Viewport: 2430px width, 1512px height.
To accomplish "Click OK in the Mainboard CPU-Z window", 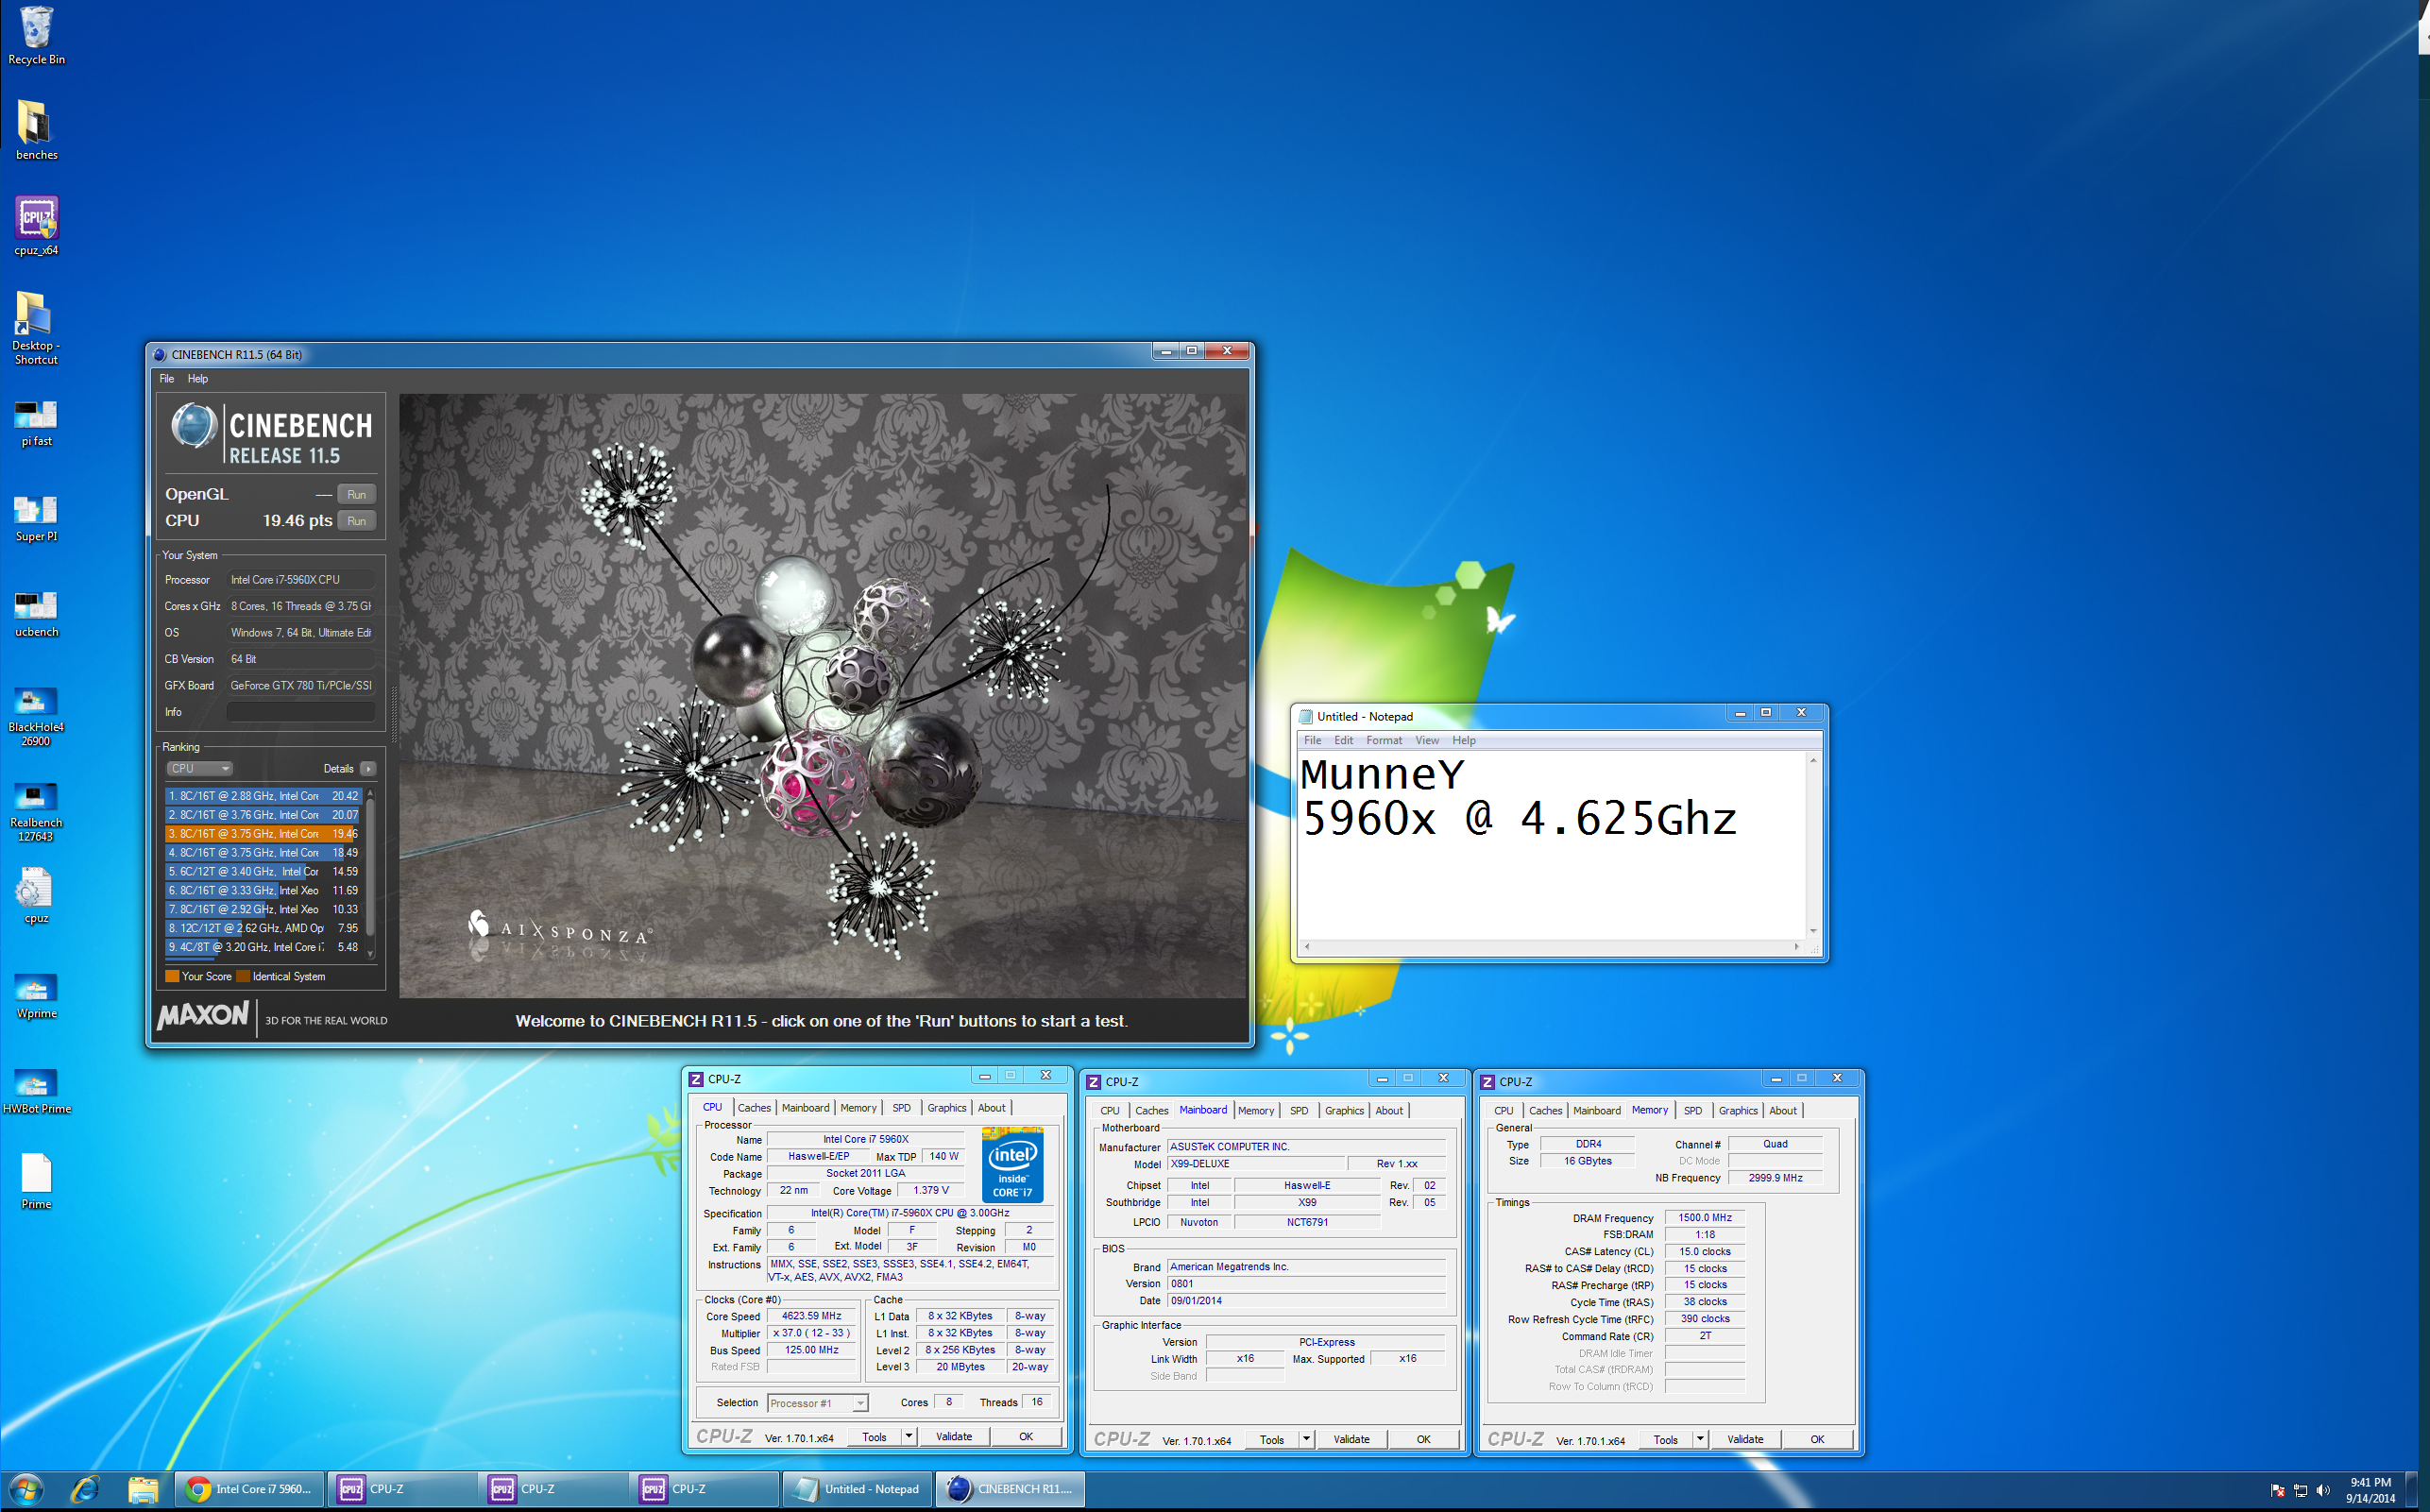I will (1423, 1439).
